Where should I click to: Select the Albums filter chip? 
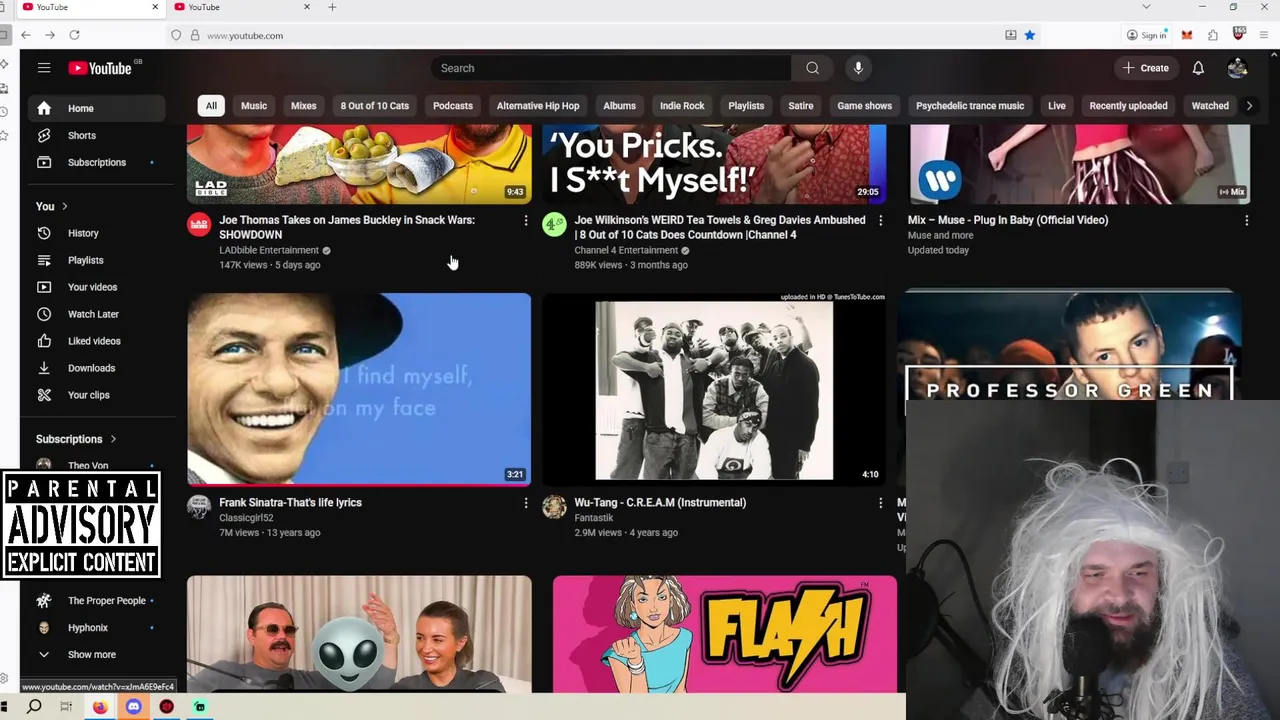point(619,106)
